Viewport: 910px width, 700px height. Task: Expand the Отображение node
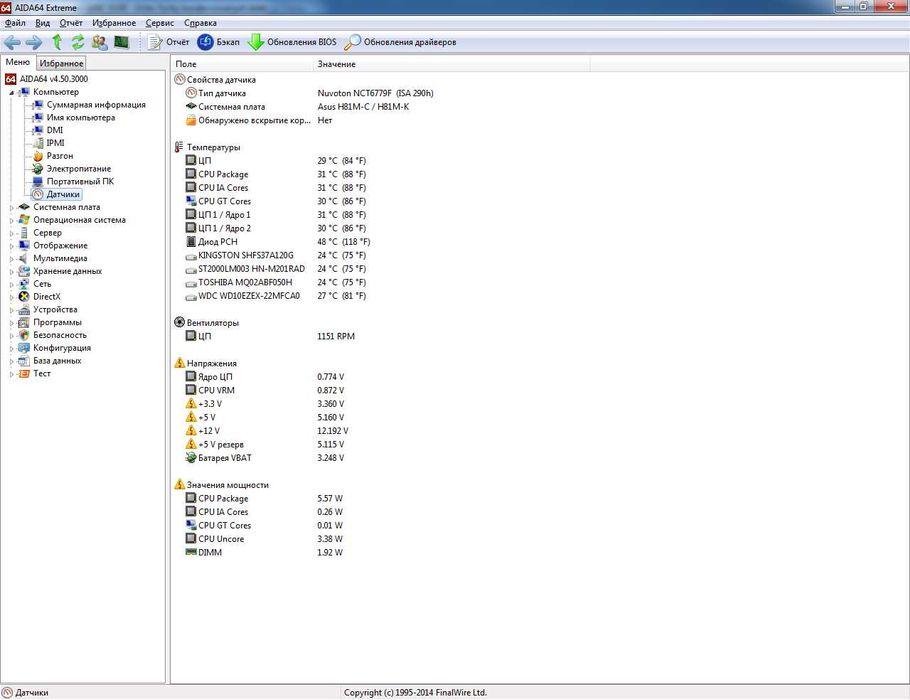[x=12, y=246]
